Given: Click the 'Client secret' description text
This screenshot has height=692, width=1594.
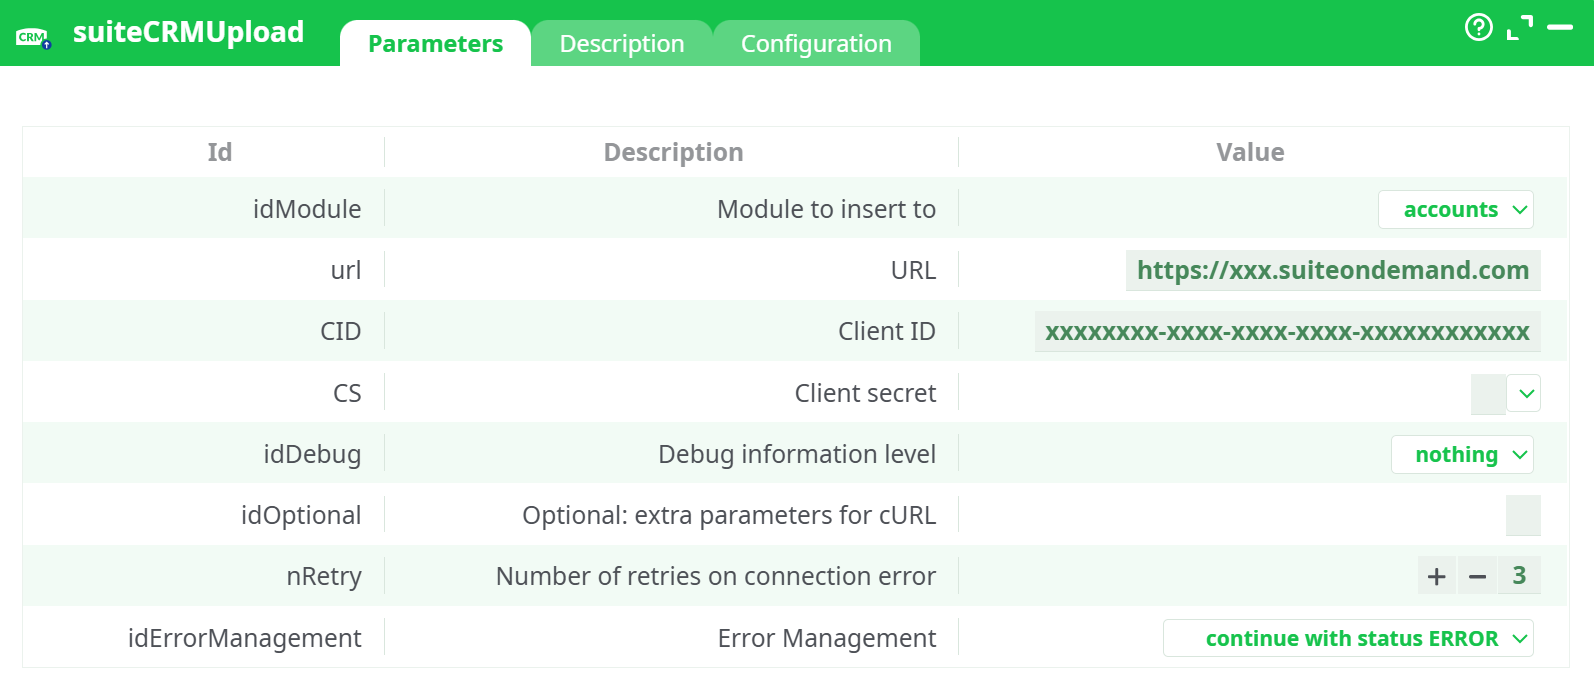Looking at the screenshot, I should pos(866,393).
